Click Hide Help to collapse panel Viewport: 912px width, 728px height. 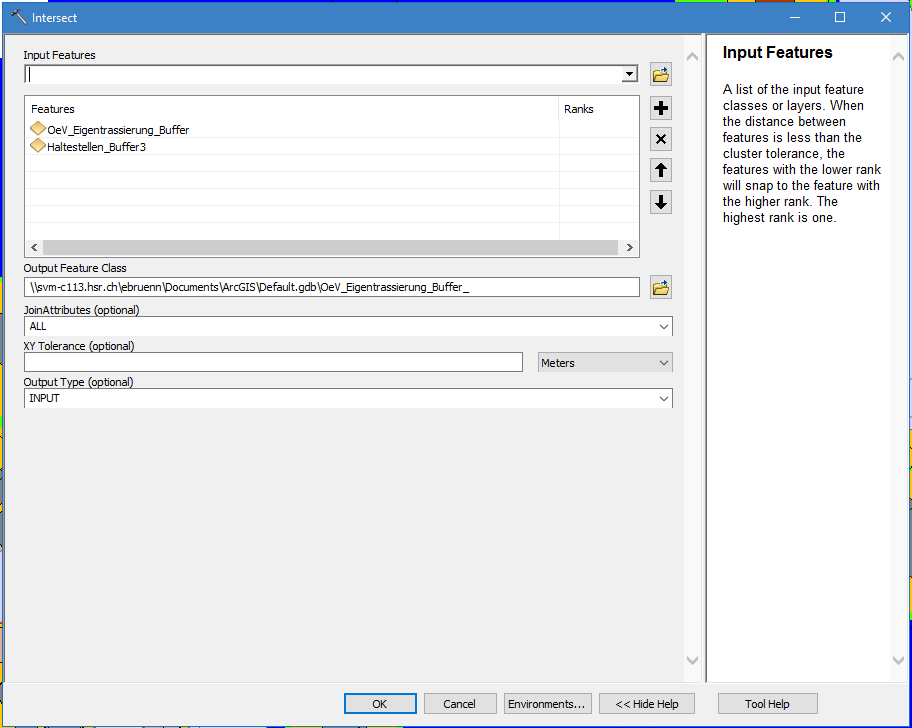click(647, 704)
